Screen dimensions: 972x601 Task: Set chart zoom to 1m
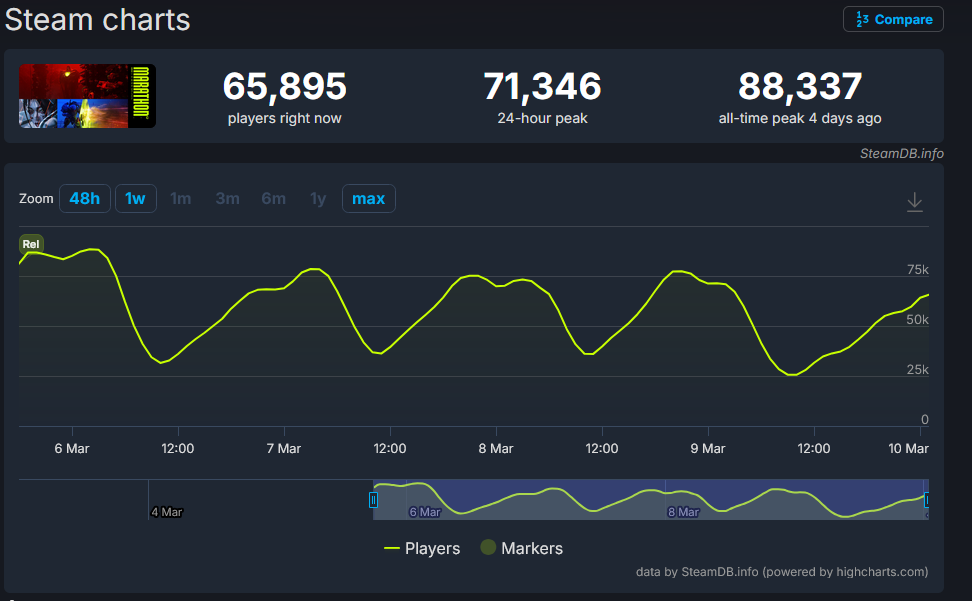181,198
